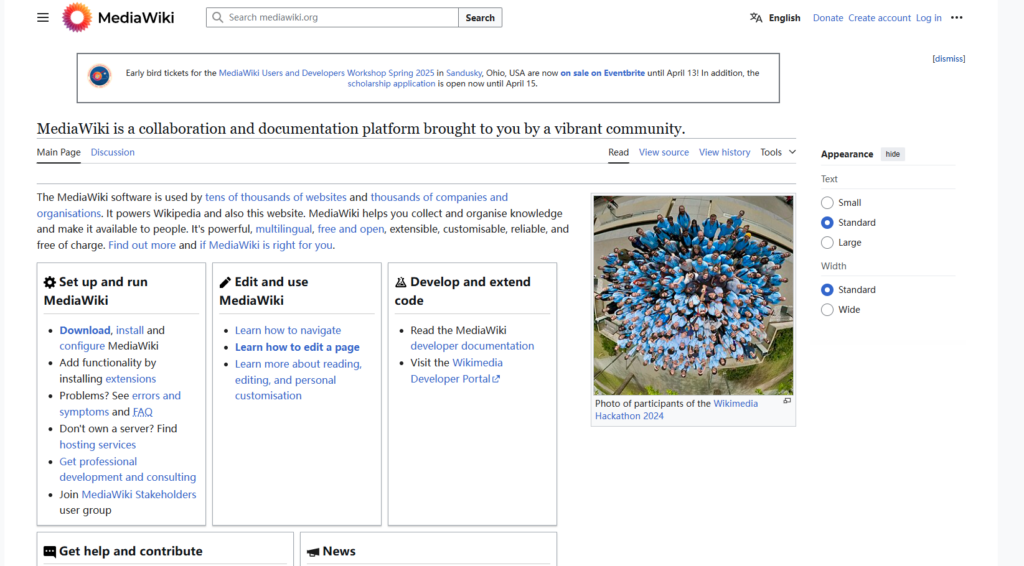
Task: Hide the Appearance panel
Action: [892, 154]
